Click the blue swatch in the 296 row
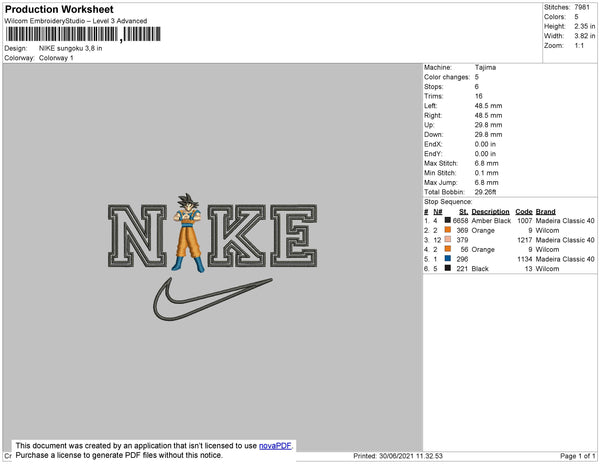This screenshot has height=464, width=600. pos(447,259)
